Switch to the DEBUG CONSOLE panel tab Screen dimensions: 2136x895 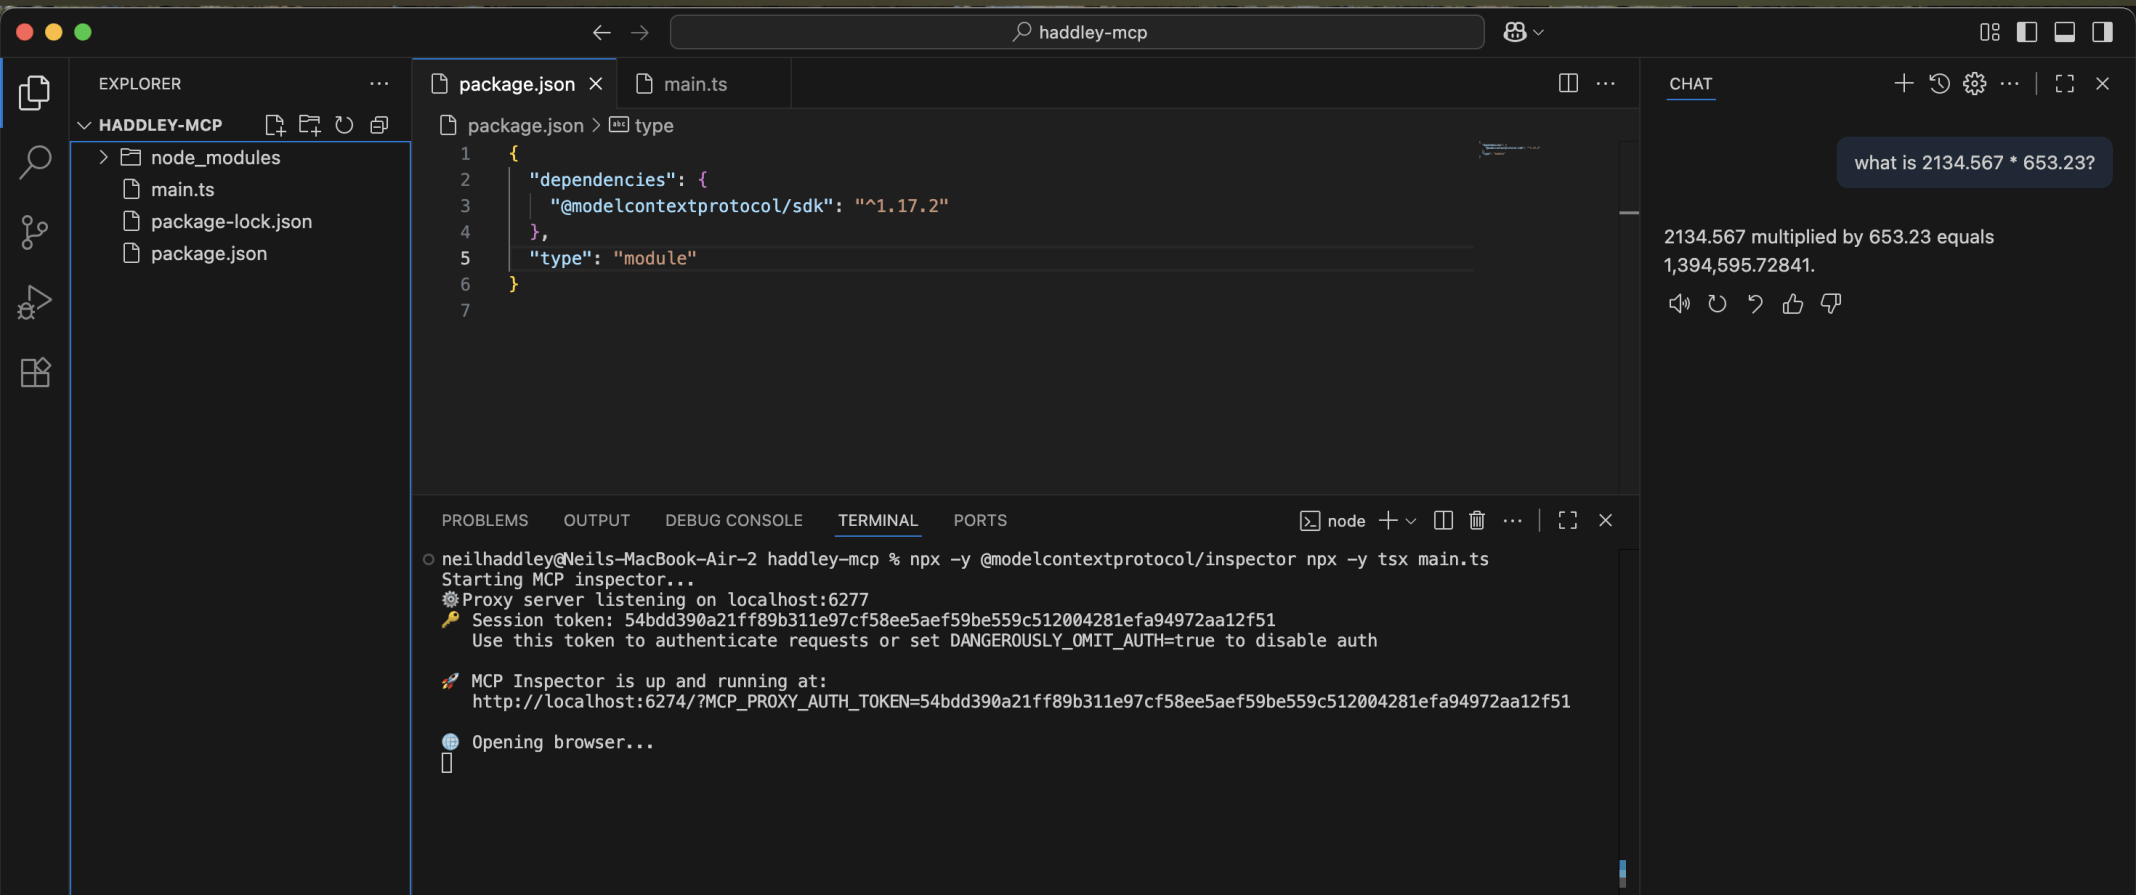[733, 520]
